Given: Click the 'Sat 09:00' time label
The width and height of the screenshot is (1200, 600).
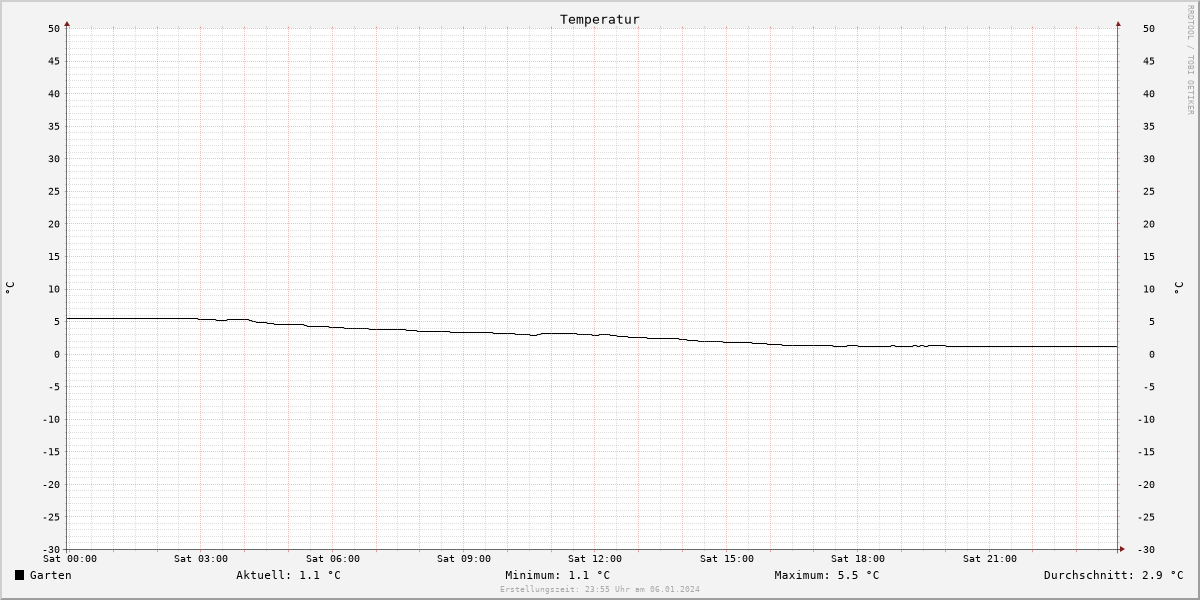Looking at the screenshot, I should point(464,559).
